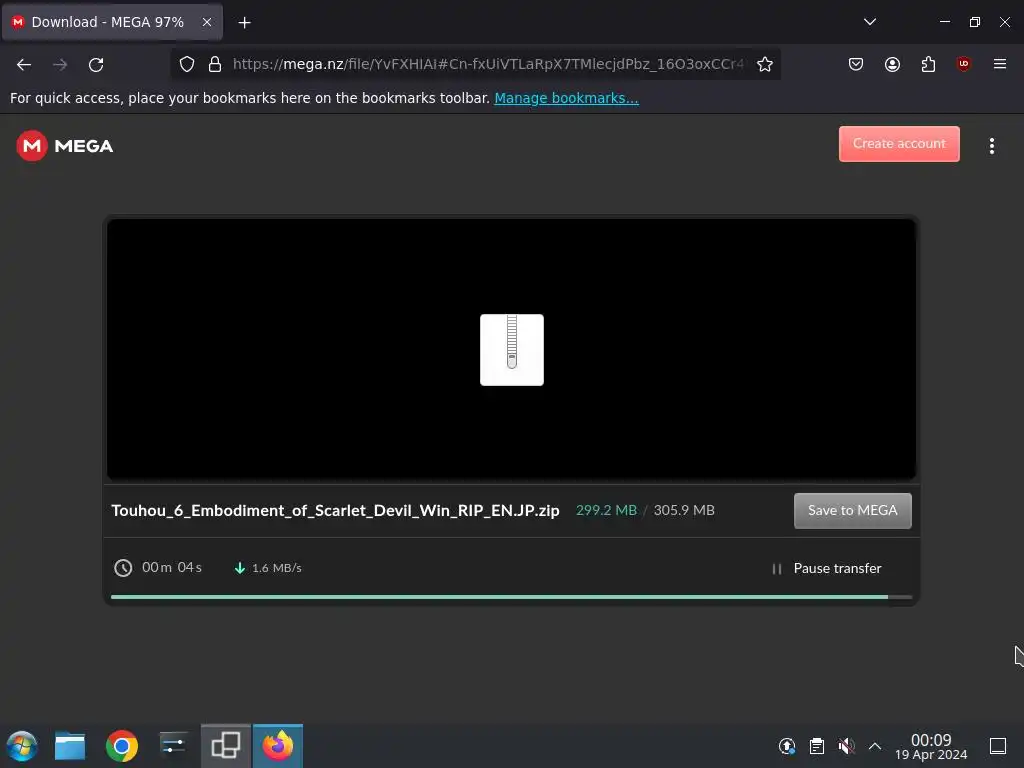
Task: Open the task view windows icon
Action: [x=225, y=745]
